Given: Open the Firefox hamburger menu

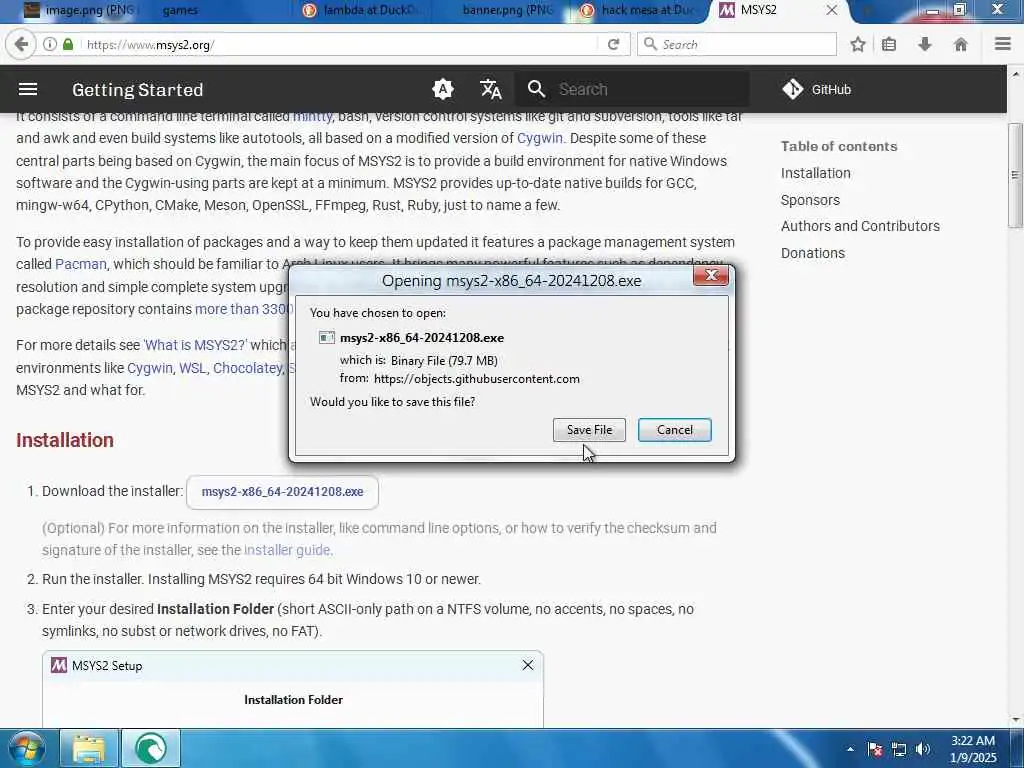Looking at the screenshot, I should (1003, 44).
